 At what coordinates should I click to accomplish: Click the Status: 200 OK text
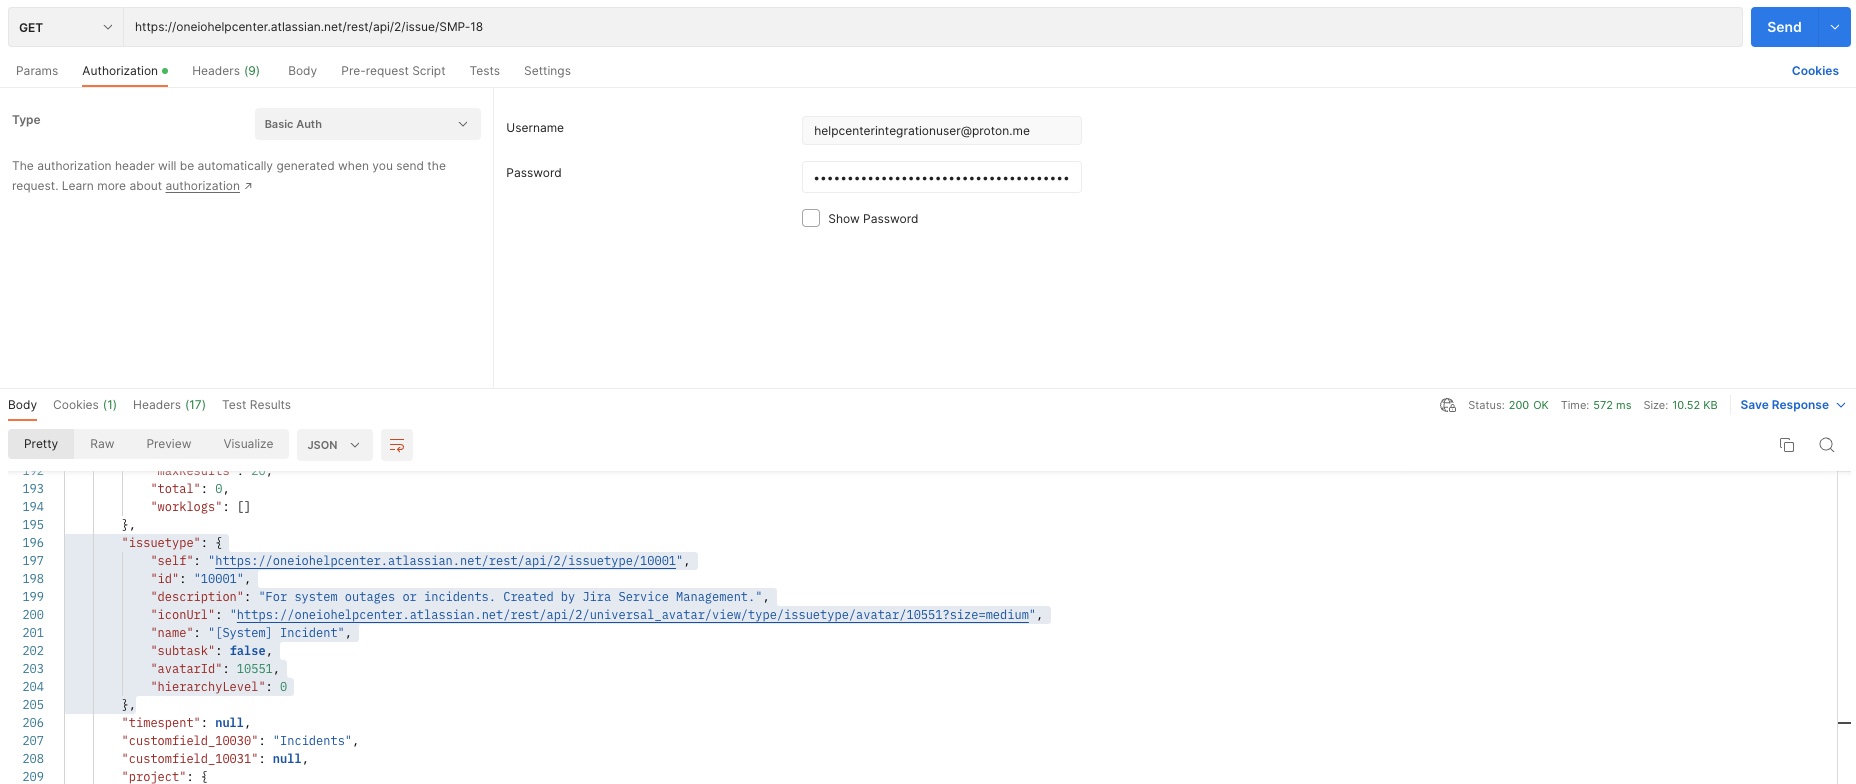(x=1508, y=405)
